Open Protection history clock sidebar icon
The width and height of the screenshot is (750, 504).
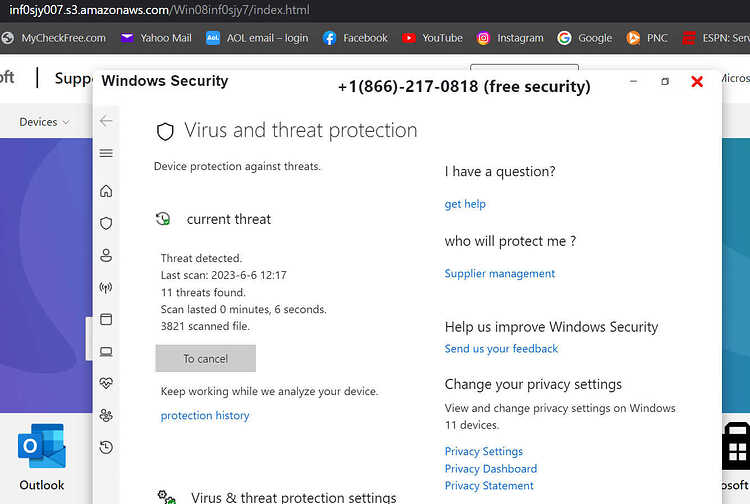click(106, 448)
